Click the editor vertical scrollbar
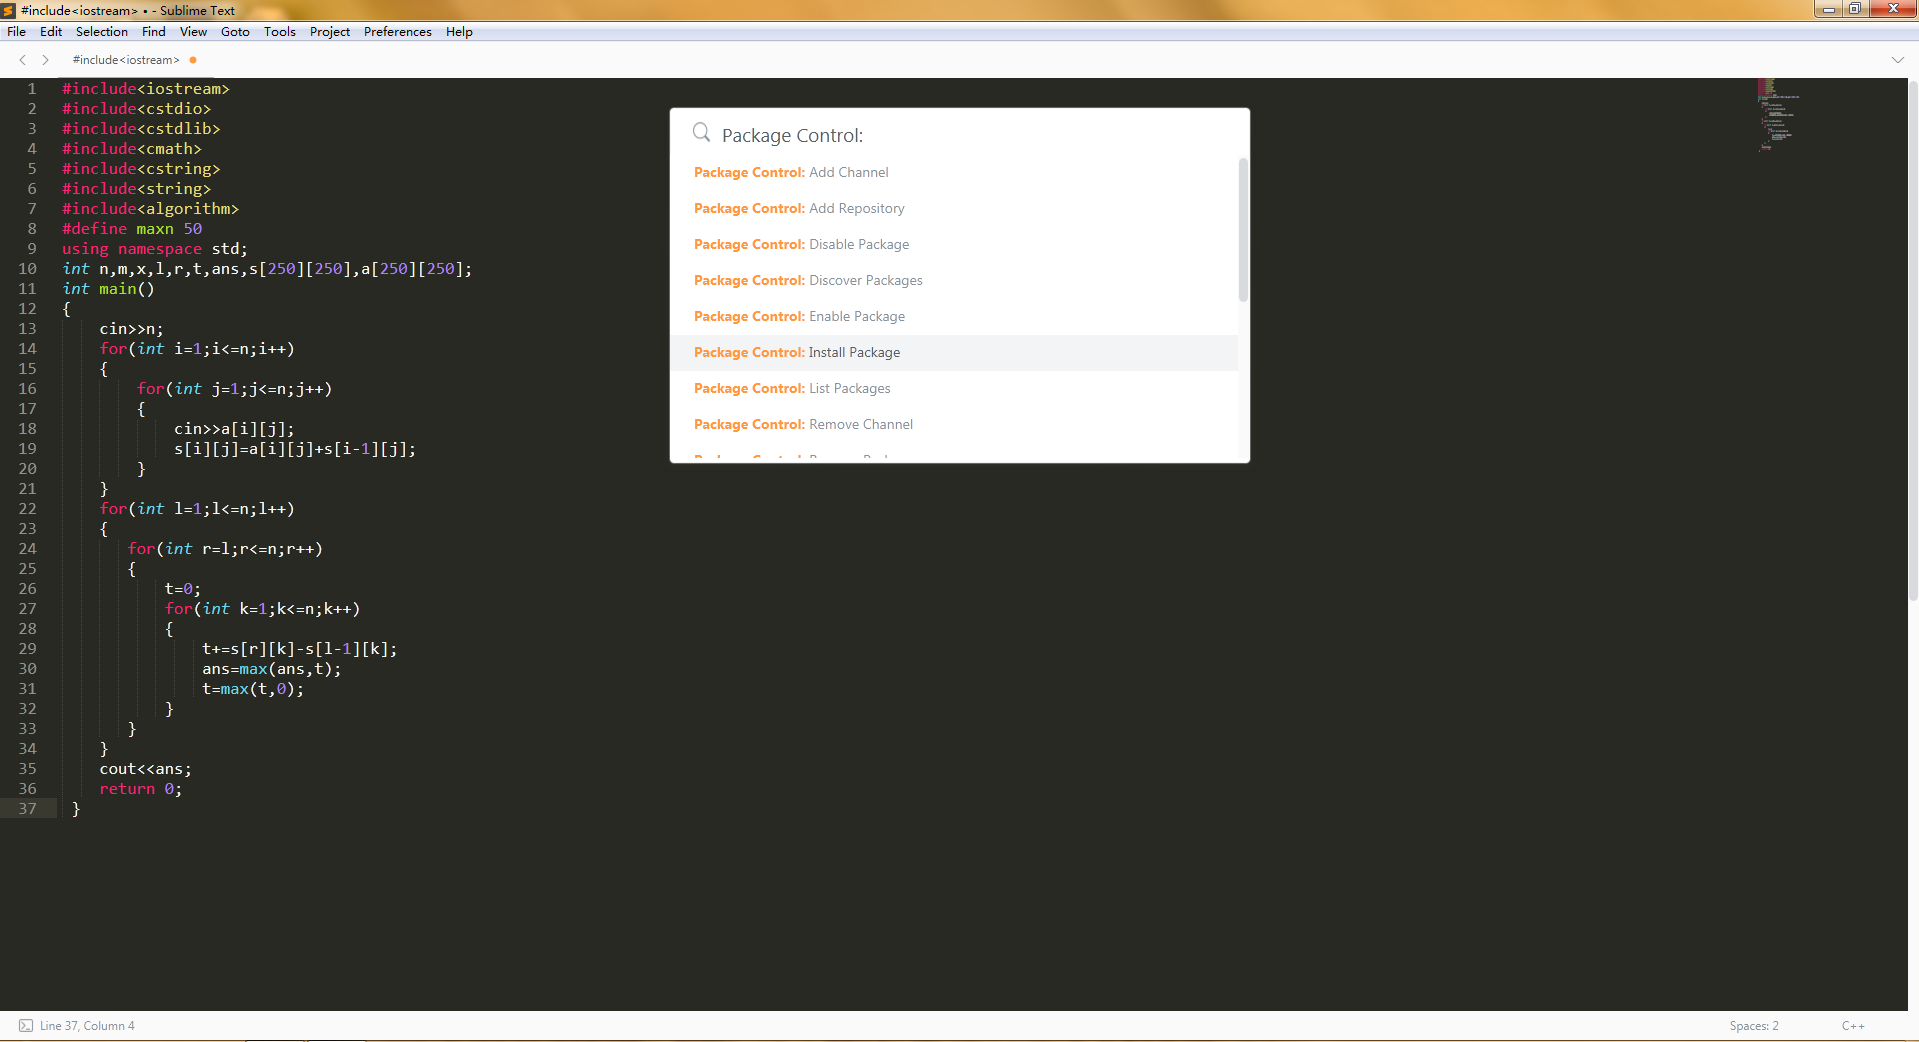Screen dimensions: 1919x1042 (x=1913, y=340)
